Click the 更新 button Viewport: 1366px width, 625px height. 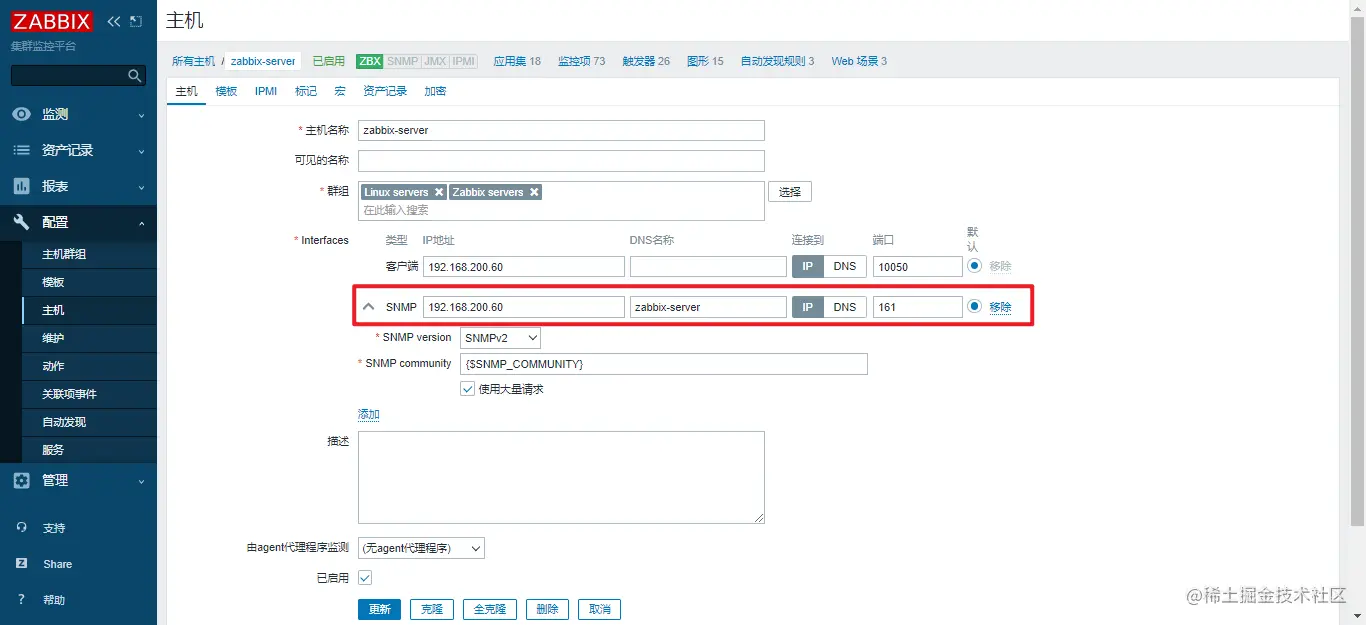pyautogui.click(x=380, y=609)
